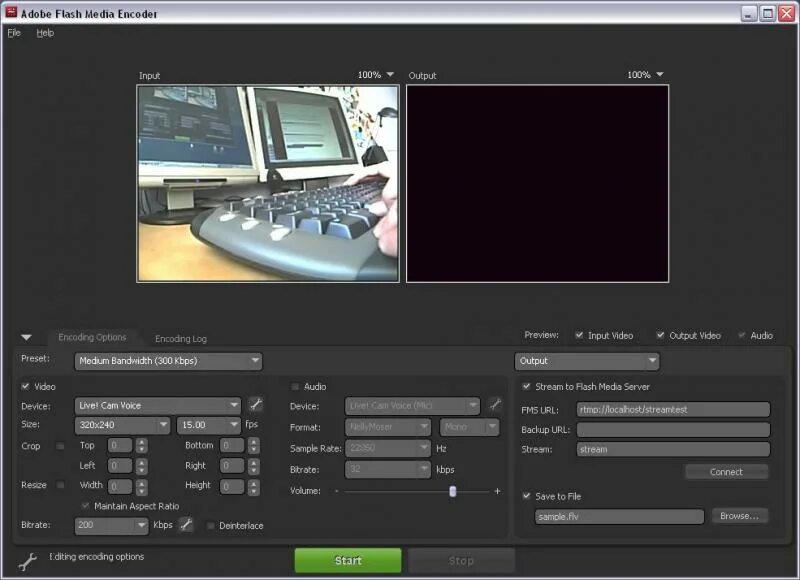The width and height of the screenshot is (800, 580).
Task: Open audio device settings wrench icon
Action: [x=494, y=405]
